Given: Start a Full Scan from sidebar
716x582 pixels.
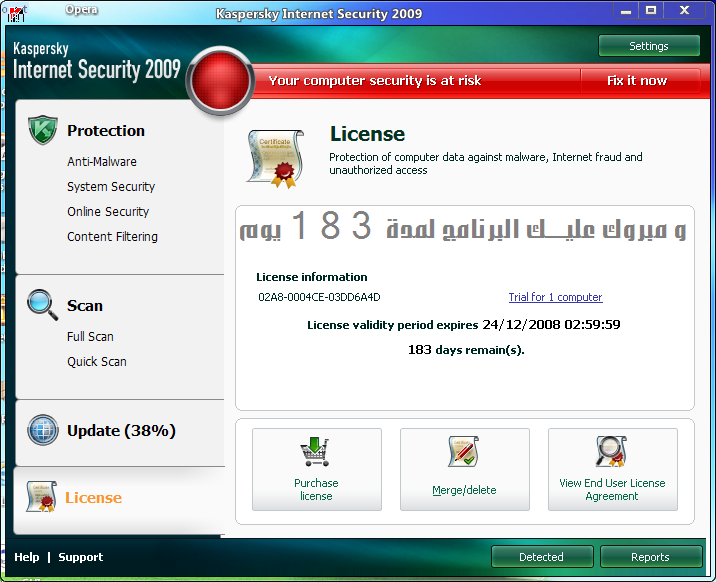Looking at the screenshot, I should pos(90,337).
